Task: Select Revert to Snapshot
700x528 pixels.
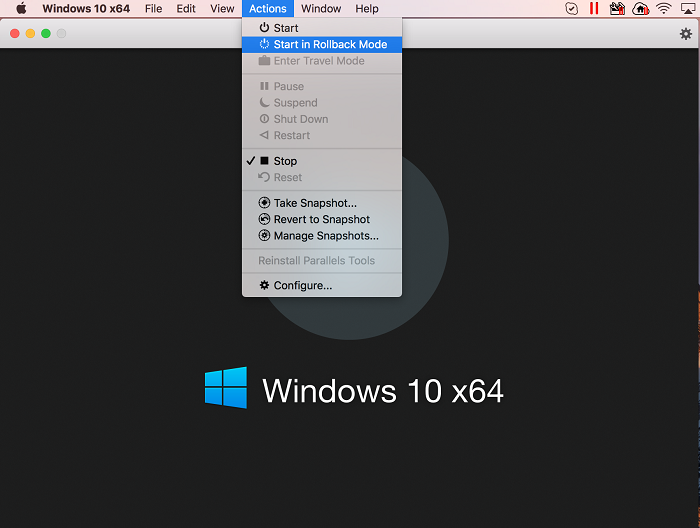Action: click(321, 219)
